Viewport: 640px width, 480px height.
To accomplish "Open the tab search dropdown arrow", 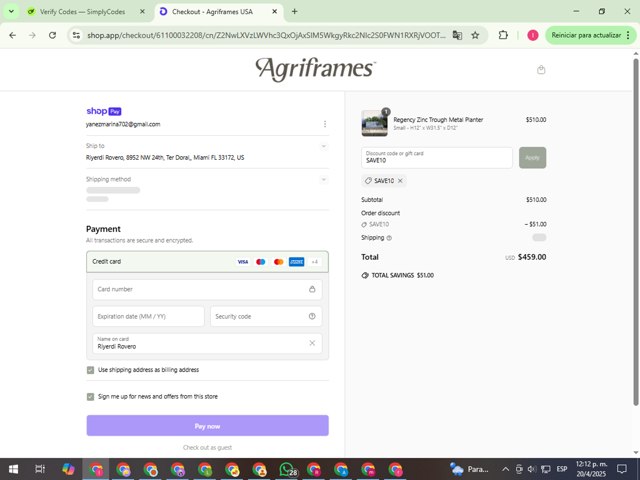I will [x=11, y=11].
